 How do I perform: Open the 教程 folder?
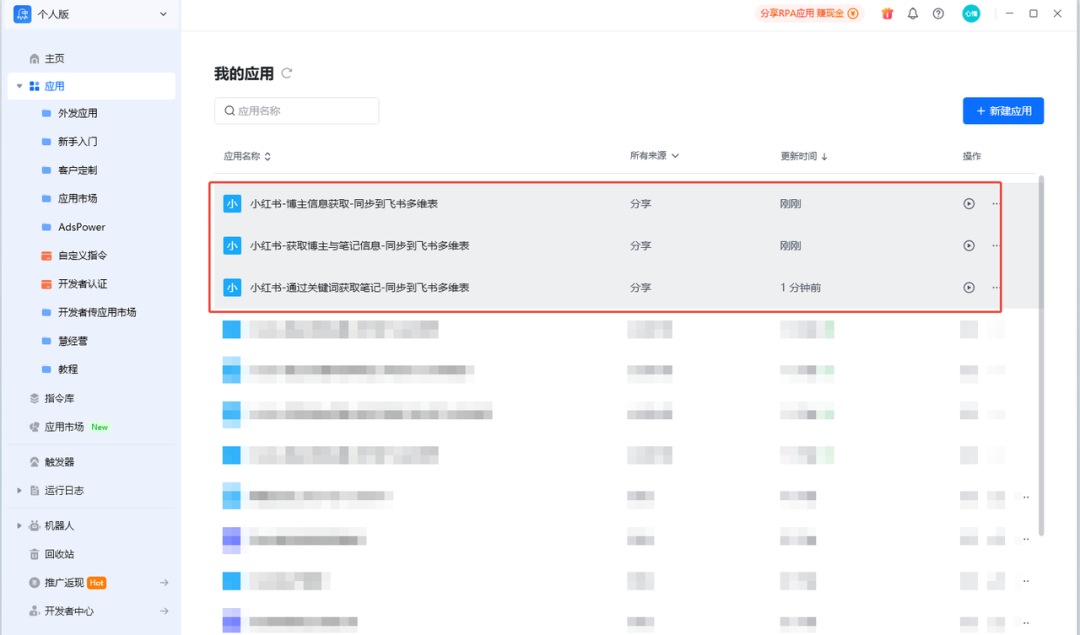(x=68, y=369)
